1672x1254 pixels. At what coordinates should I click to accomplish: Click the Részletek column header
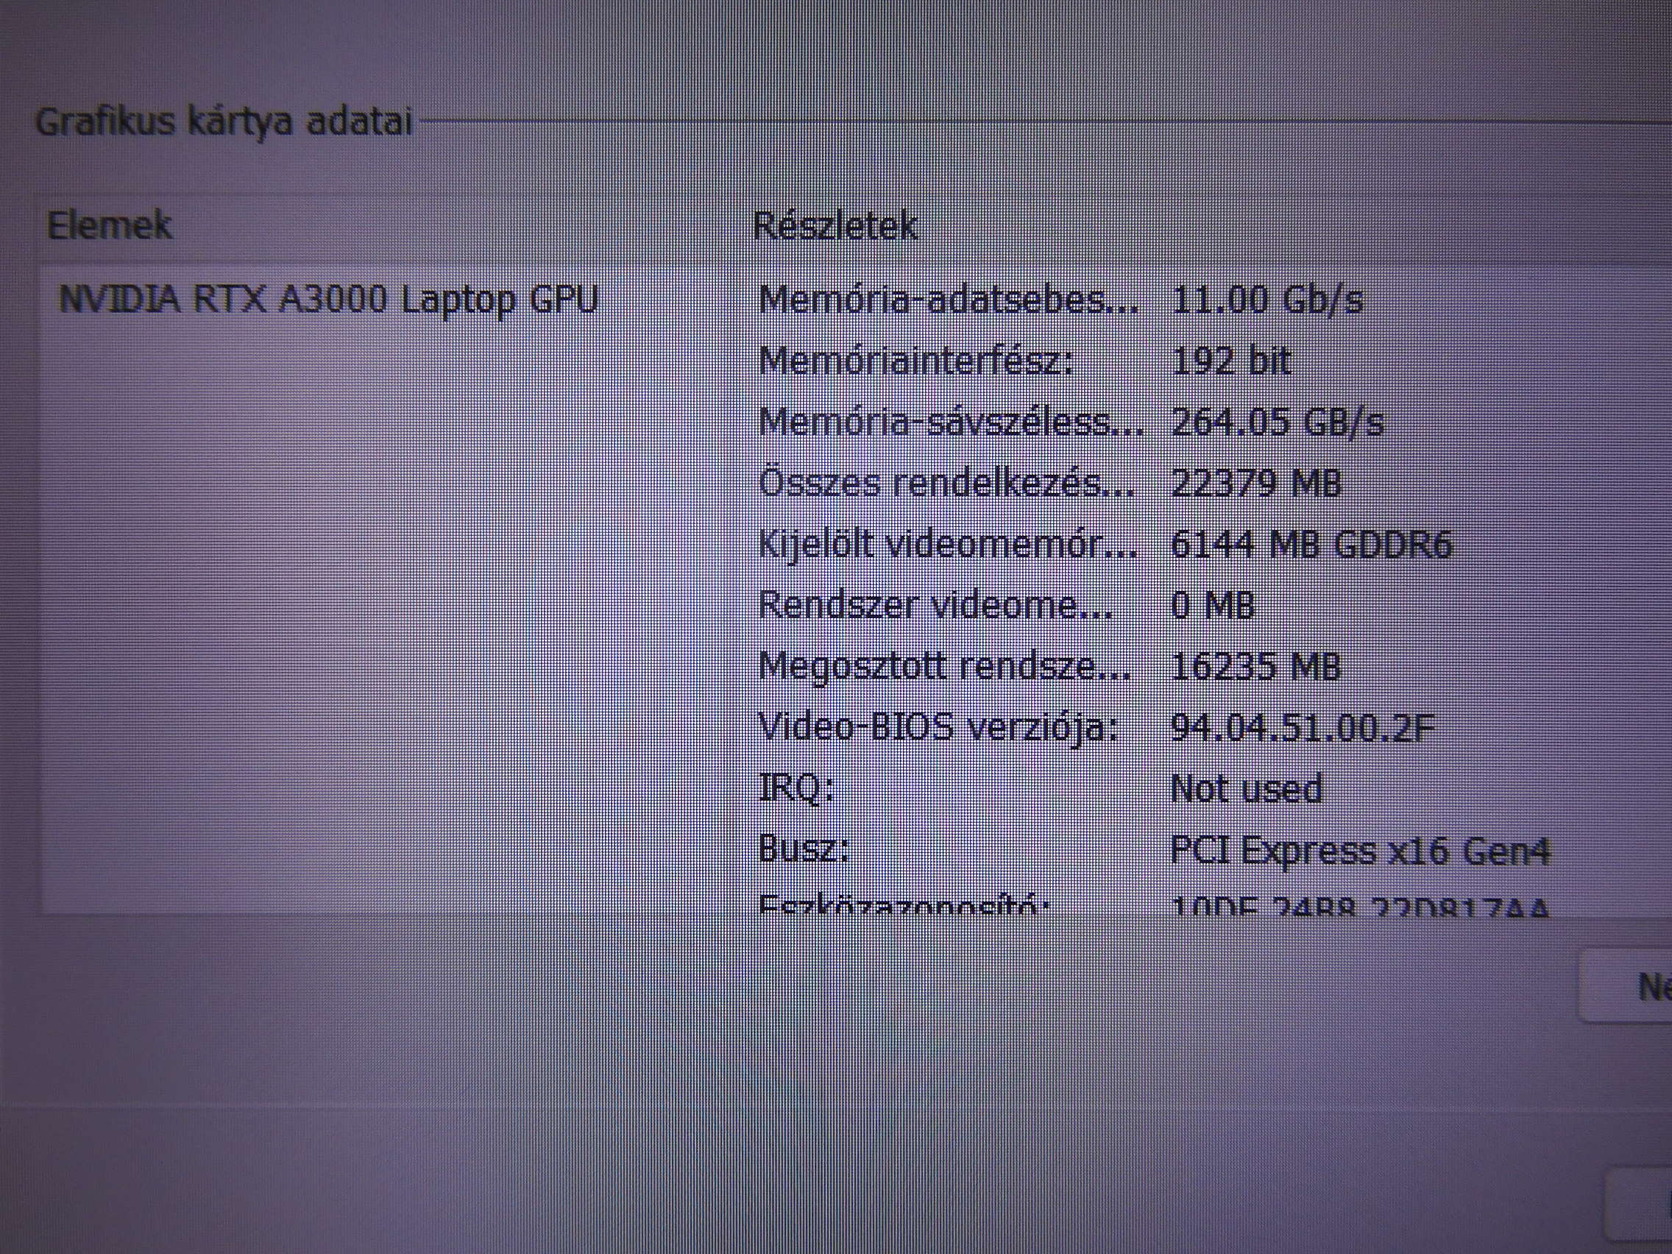[835, 226]
